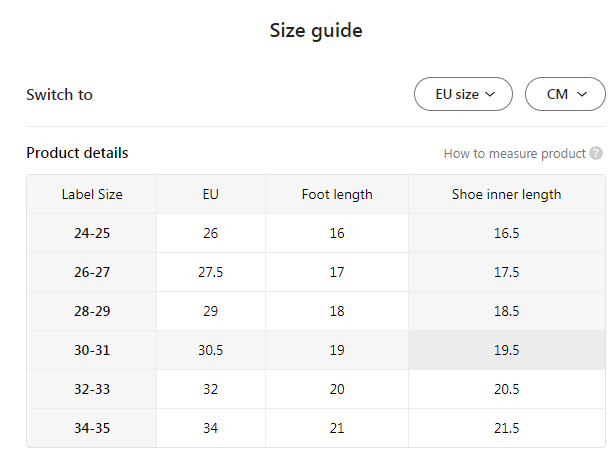Click the How to measure product link
Image resolution: width=611 pixels, height=450 pixels.
(x=514, y=154)
